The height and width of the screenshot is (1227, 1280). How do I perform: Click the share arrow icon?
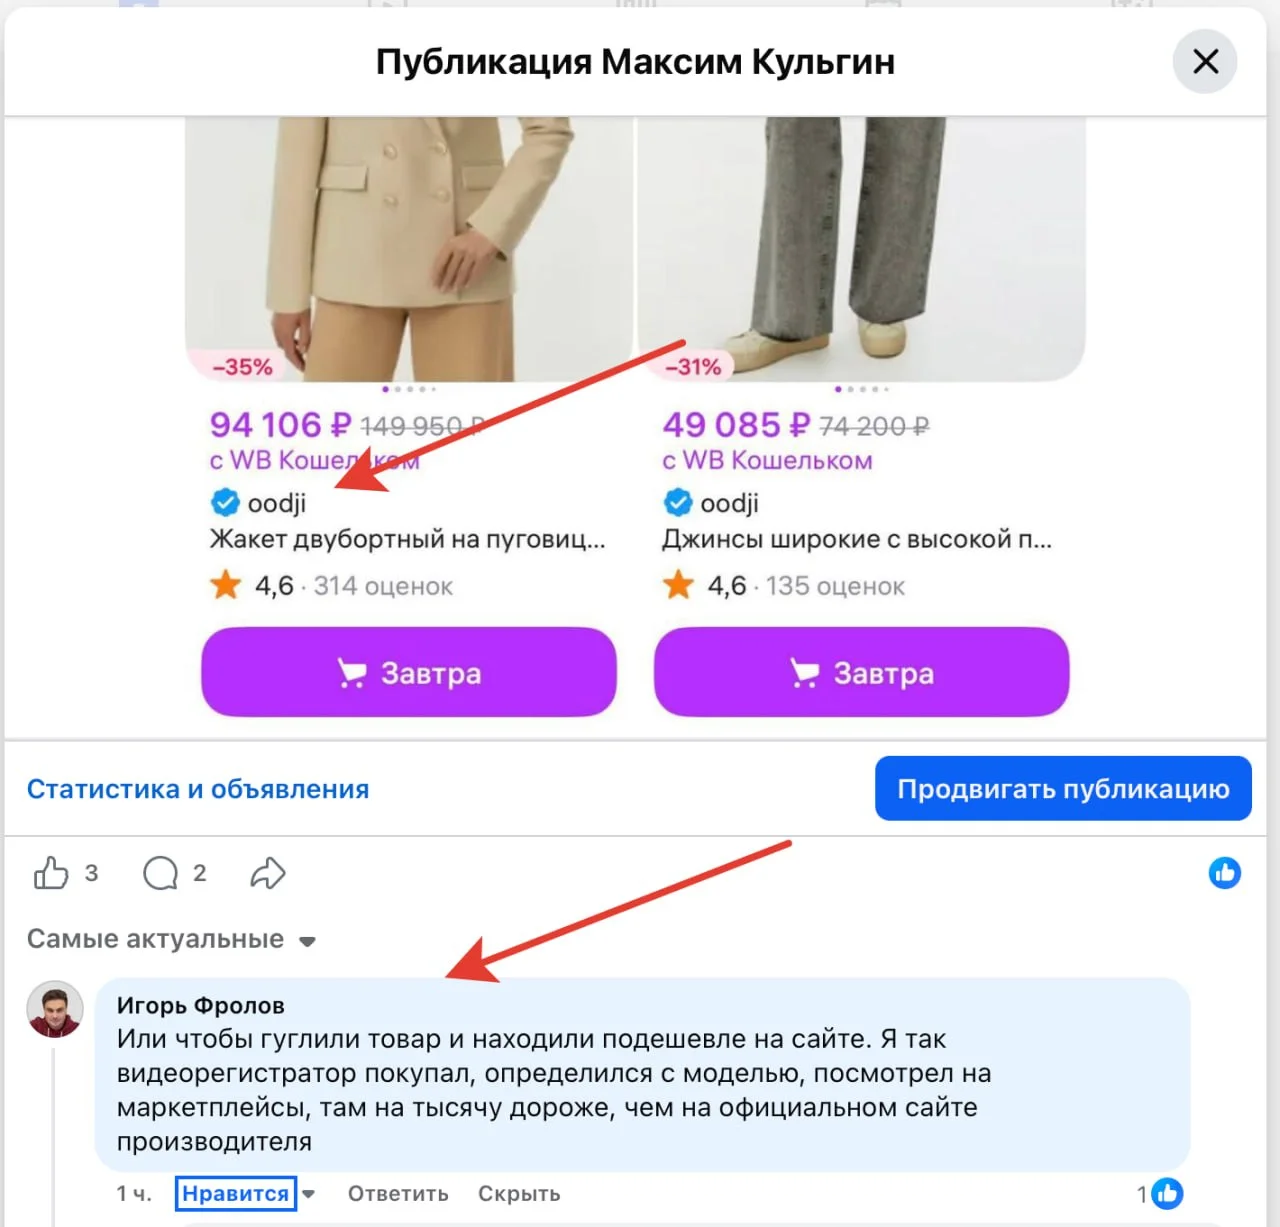pyautogui.click(x=268, y=873)
